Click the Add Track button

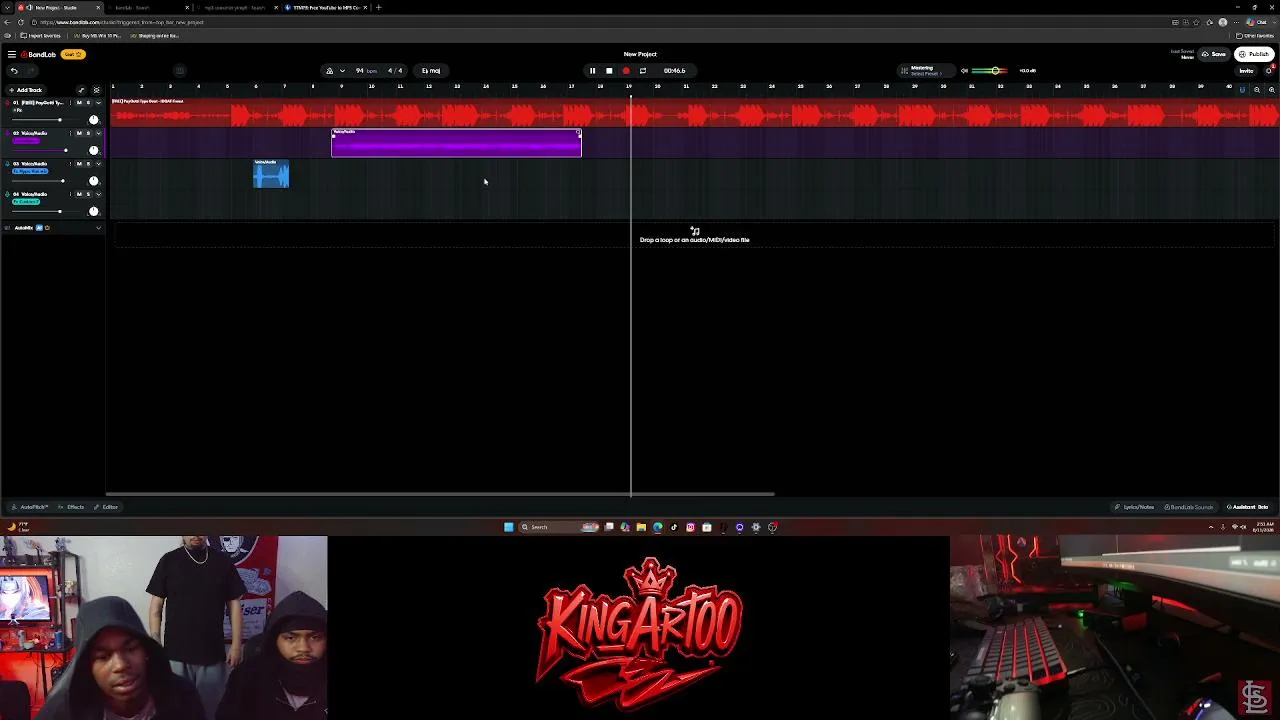pyautogui.click(x=26, y=90)
